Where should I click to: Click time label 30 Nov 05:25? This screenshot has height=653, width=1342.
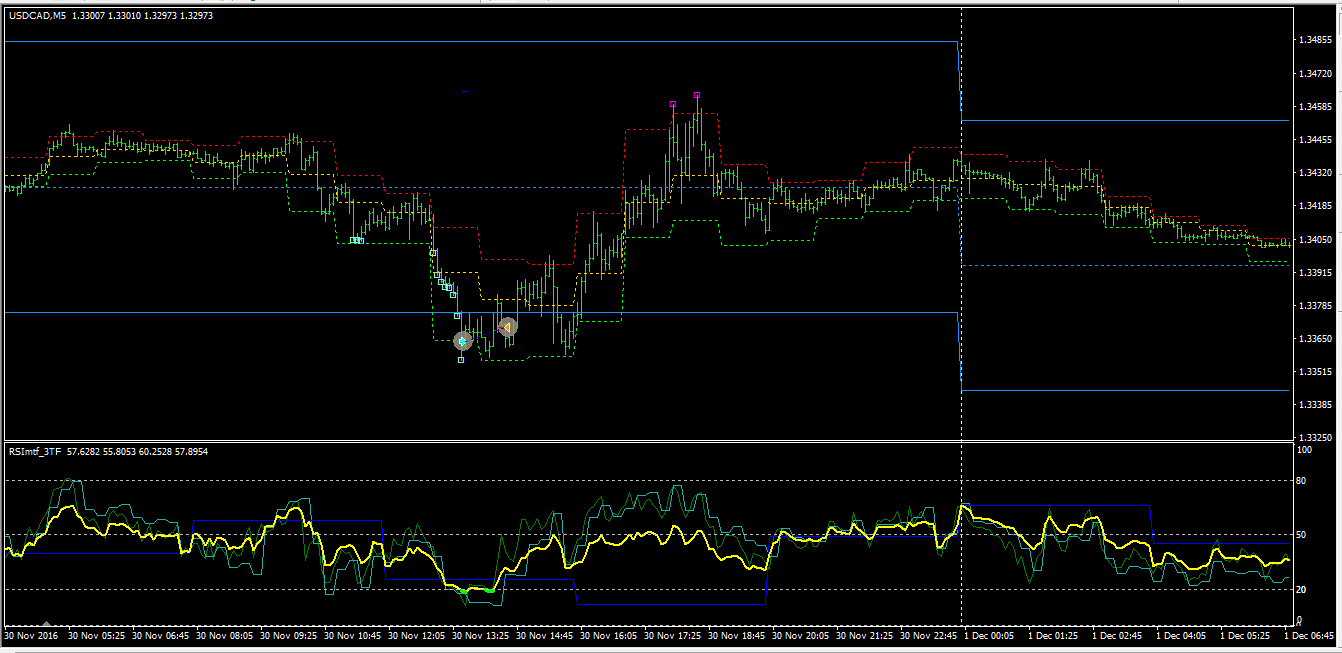click(x=98, y=635)
